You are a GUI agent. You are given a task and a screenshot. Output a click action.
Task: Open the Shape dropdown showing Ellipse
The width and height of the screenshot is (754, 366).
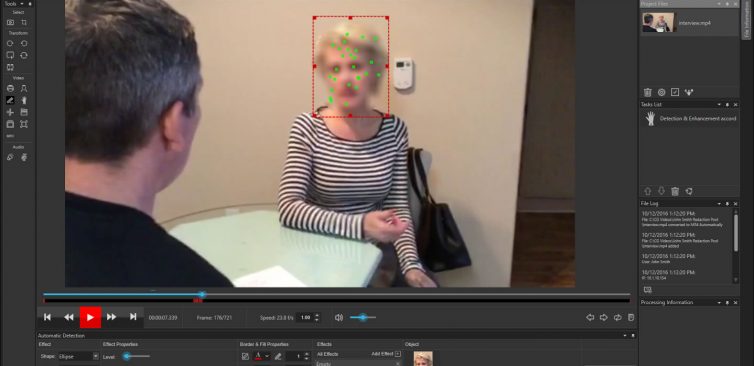click(x=78, y=356)
